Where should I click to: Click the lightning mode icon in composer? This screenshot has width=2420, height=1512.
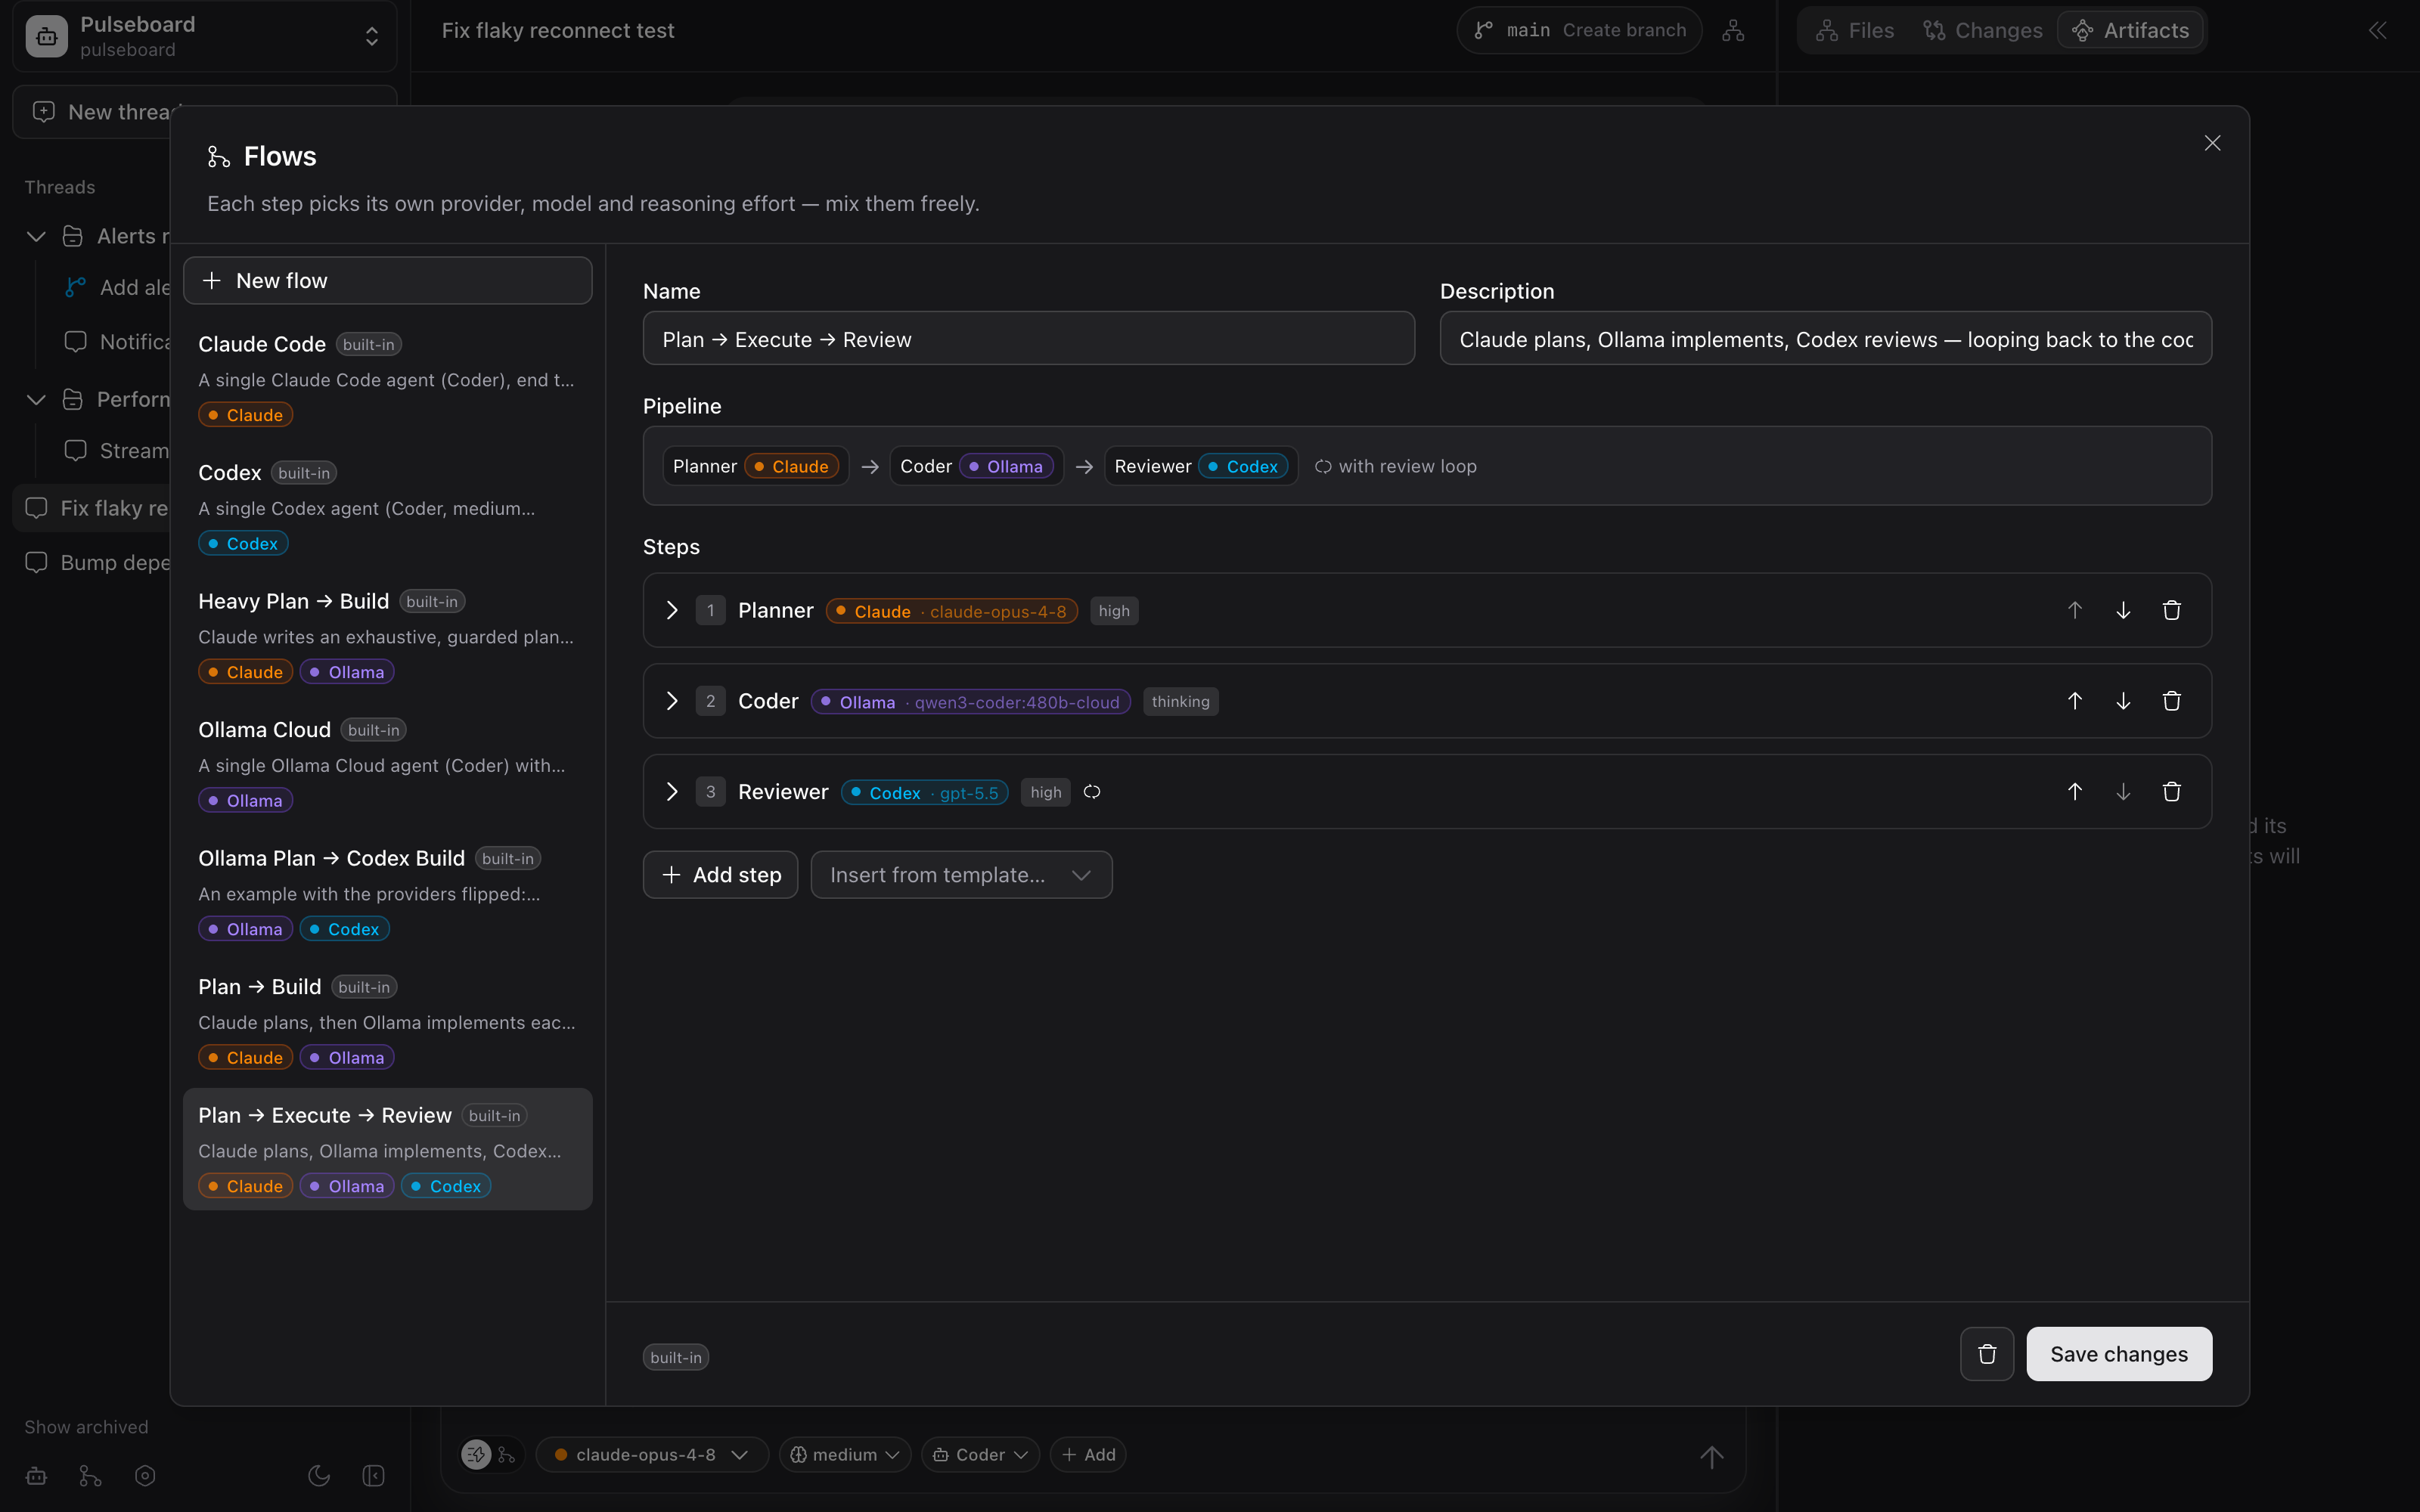pyautogui.click(x=476, y=1455)
